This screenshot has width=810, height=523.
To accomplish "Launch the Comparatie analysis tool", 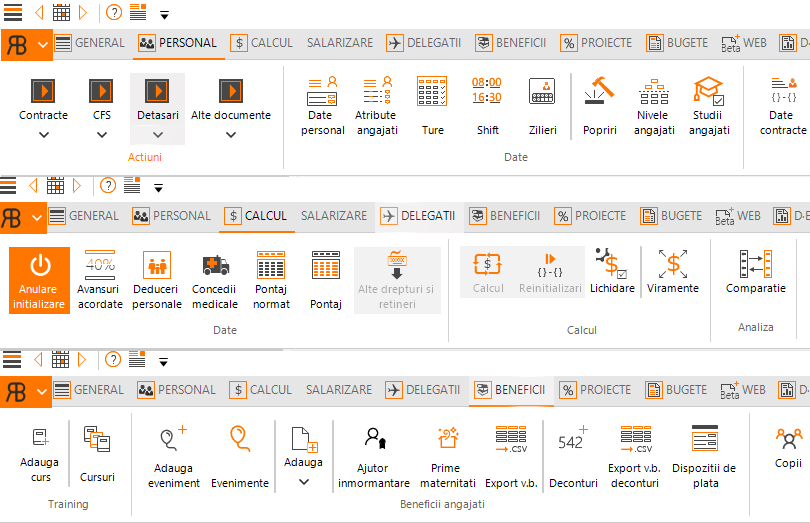I will pyautogui.click(x=755, y=264).
